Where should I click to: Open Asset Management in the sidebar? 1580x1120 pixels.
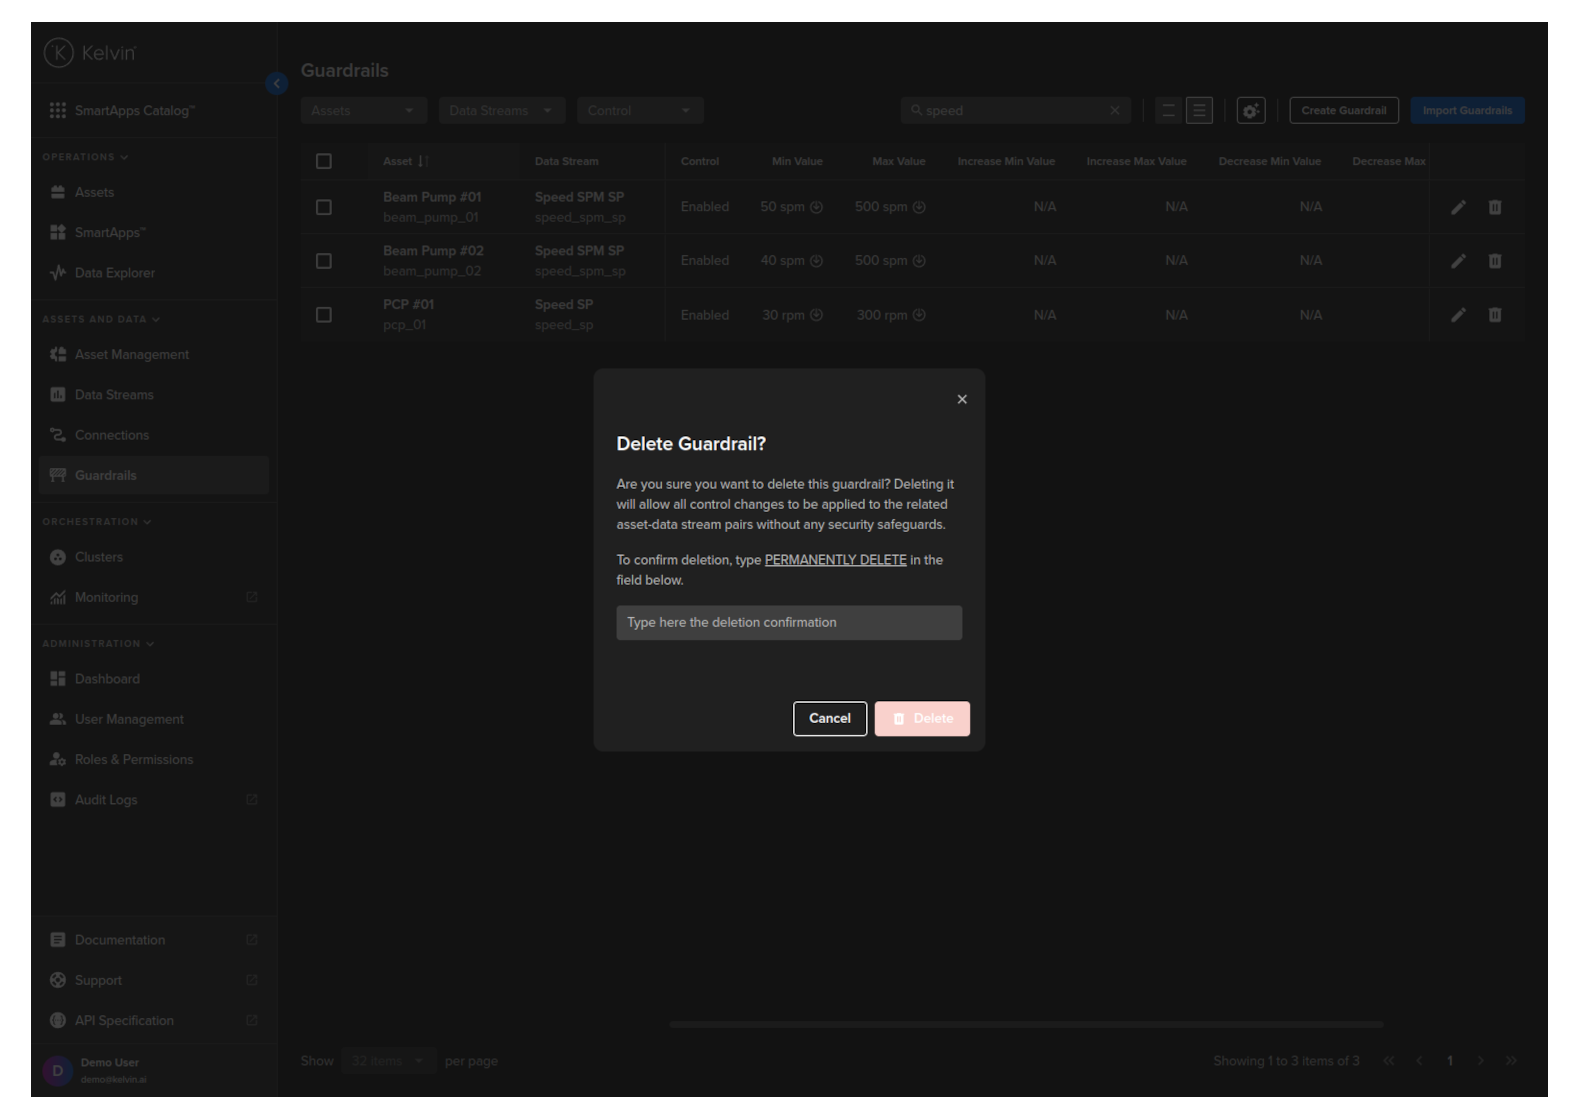[131, 355]
